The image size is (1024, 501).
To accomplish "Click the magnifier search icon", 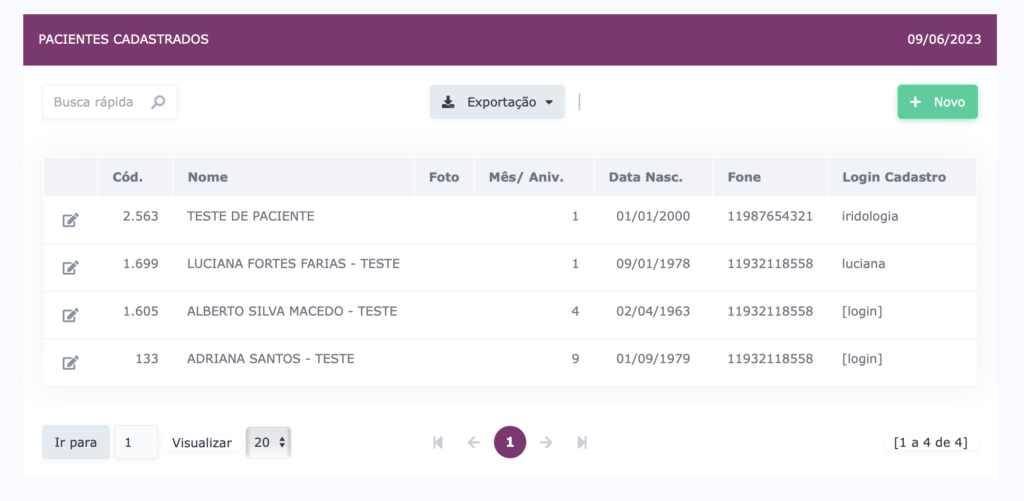I will (158, 102).
